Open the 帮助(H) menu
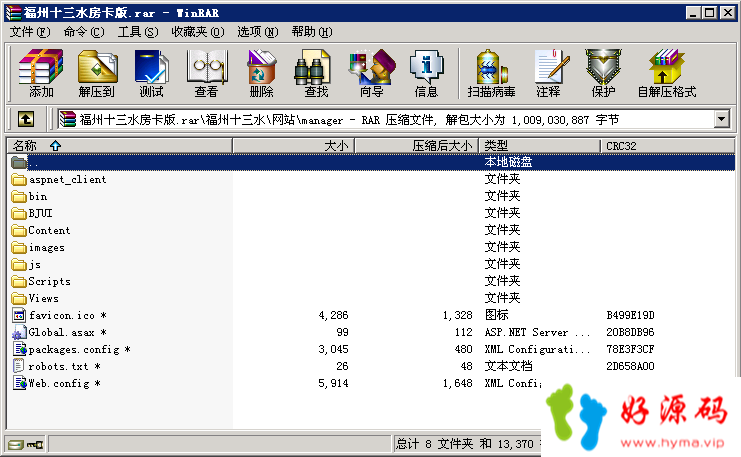Screen dimensions: 741x457 tap(312, 32)
